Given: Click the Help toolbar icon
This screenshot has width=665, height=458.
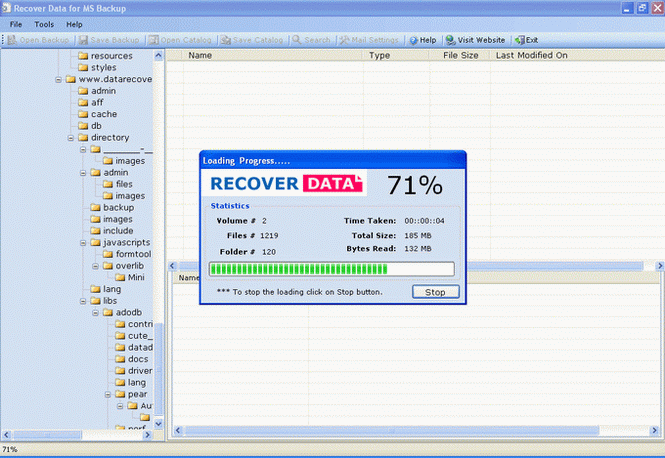Looking at the screenshot, I should coord(413,40).
